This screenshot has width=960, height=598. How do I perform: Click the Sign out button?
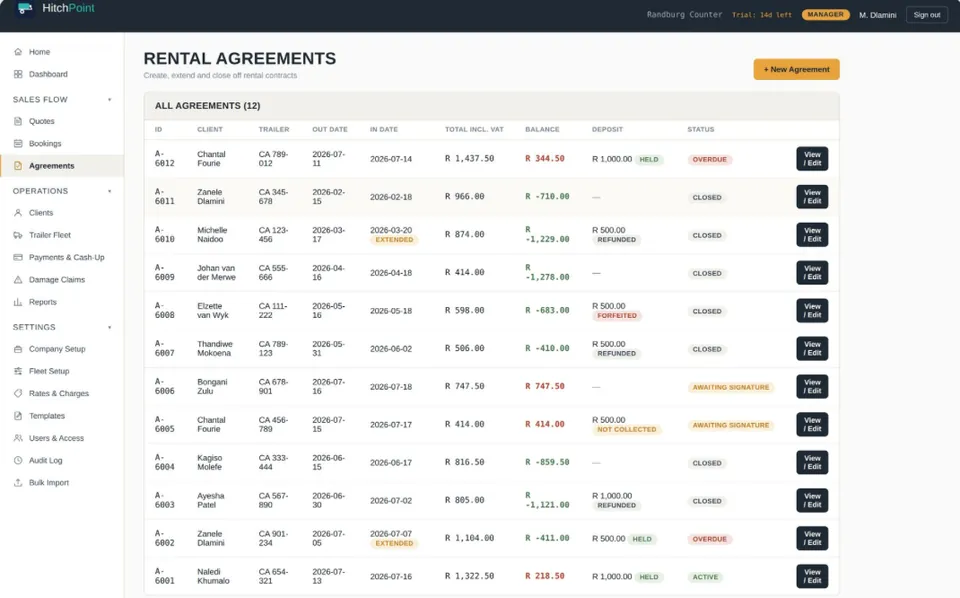coord(926,15)
